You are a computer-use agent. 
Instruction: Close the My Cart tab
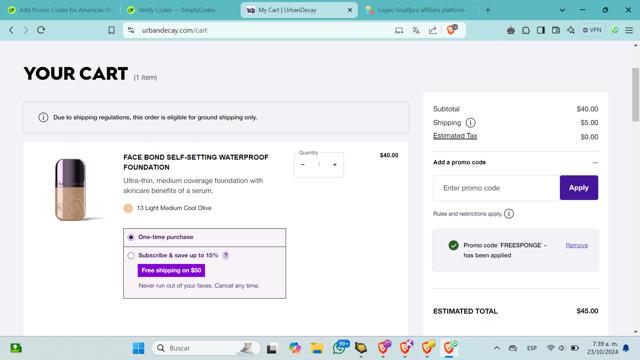350,10
